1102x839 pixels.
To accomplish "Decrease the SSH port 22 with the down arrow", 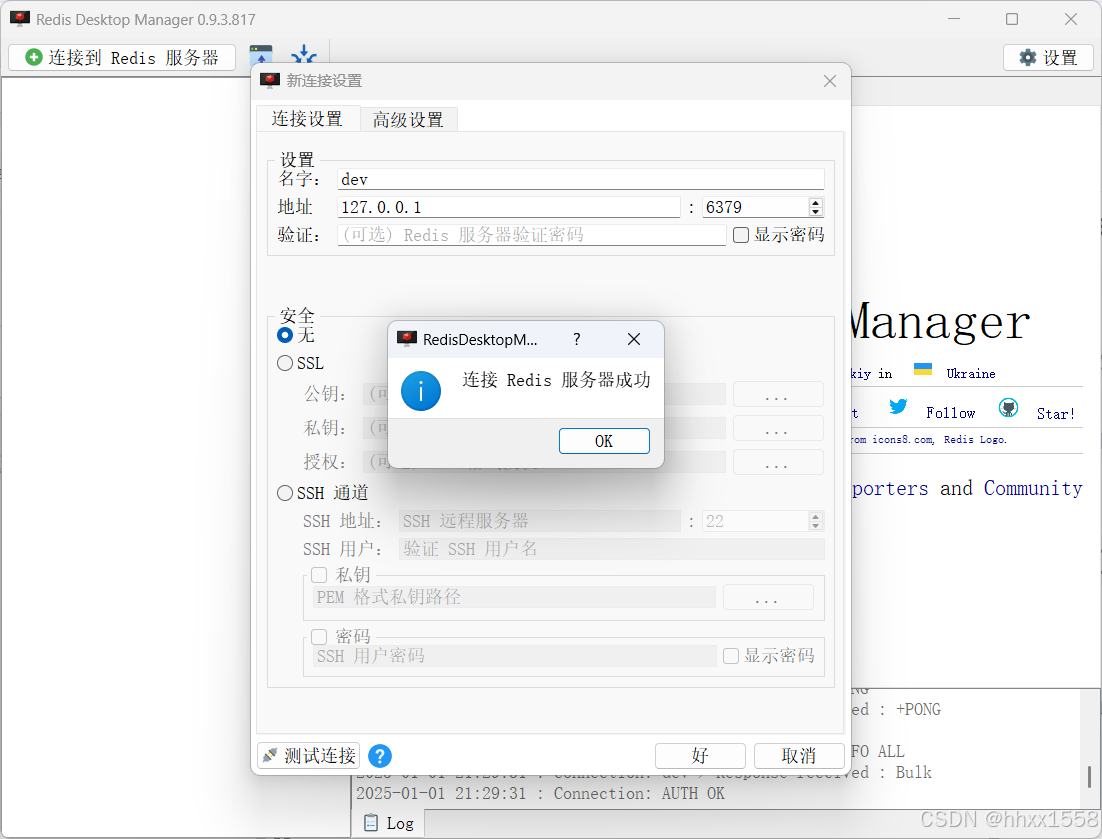I will (815, 526).
